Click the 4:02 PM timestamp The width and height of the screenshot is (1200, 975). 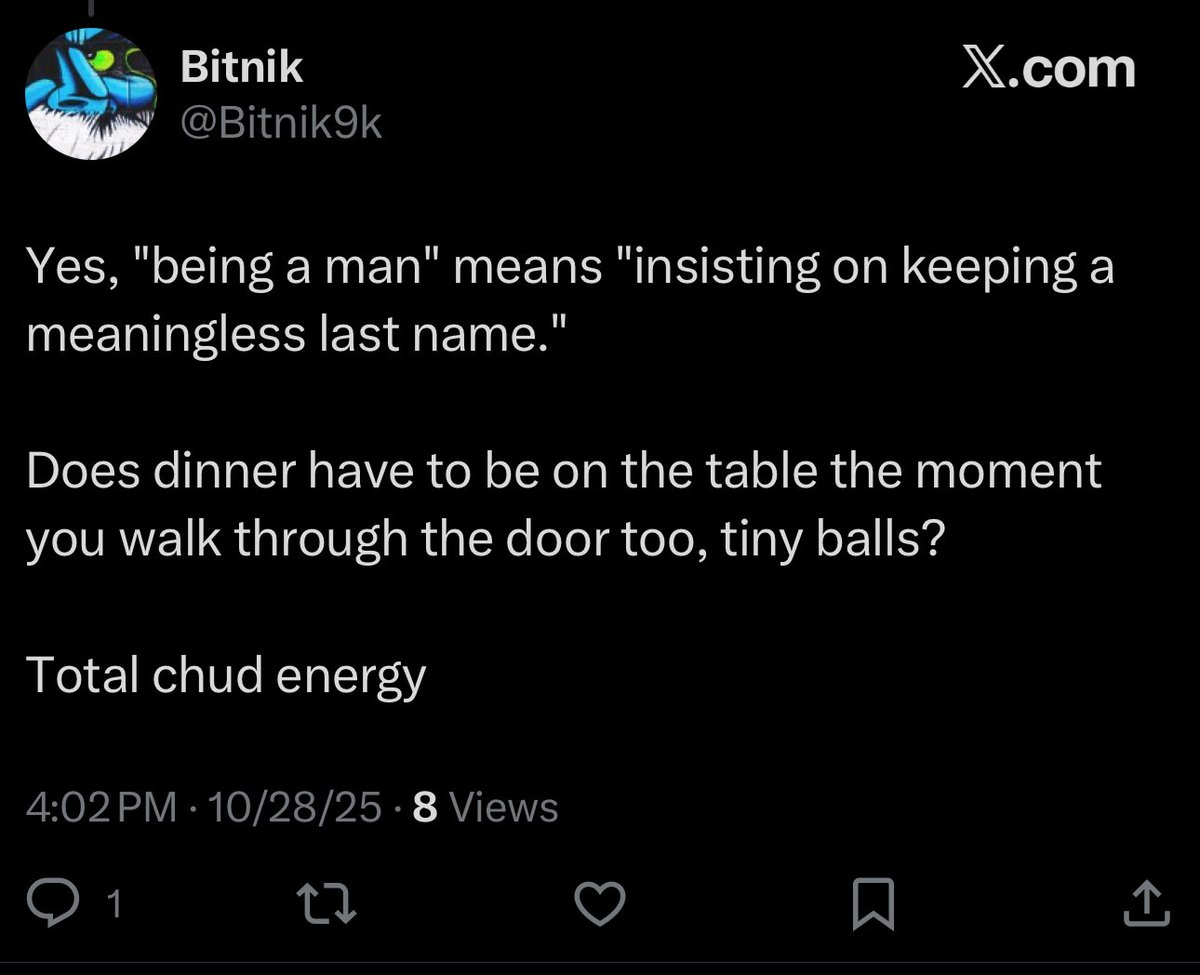tap(100, 806)
